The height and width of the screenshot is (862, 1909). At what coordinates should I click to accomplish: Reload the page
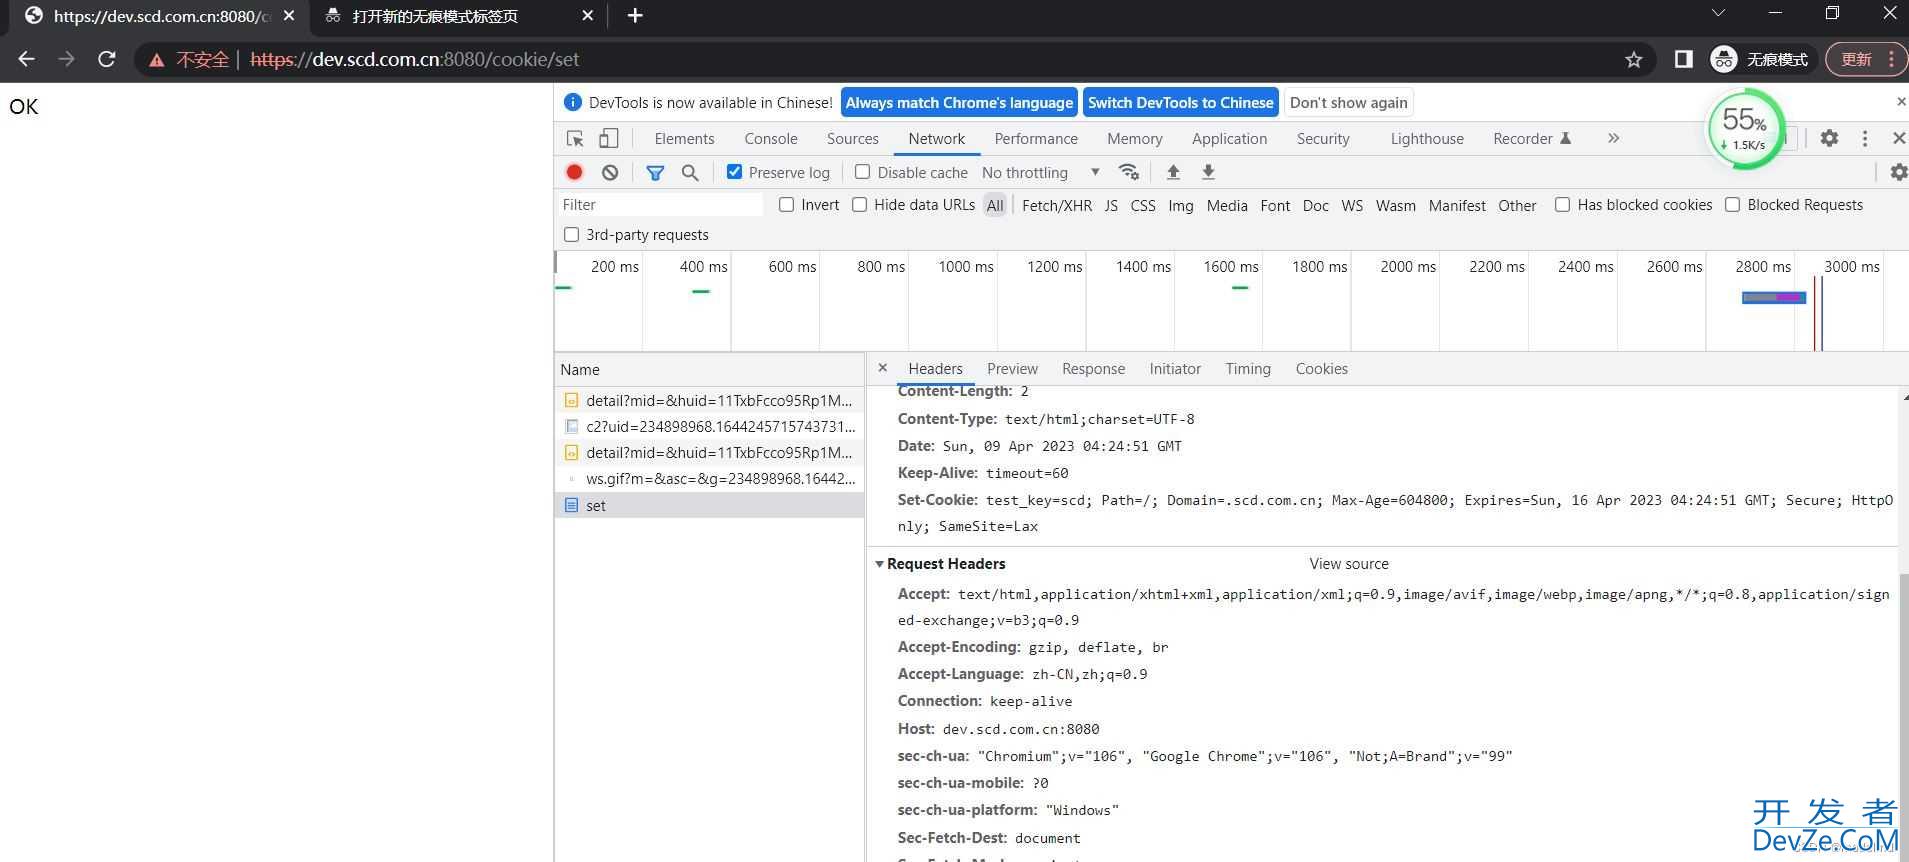[x=107, y=59]
